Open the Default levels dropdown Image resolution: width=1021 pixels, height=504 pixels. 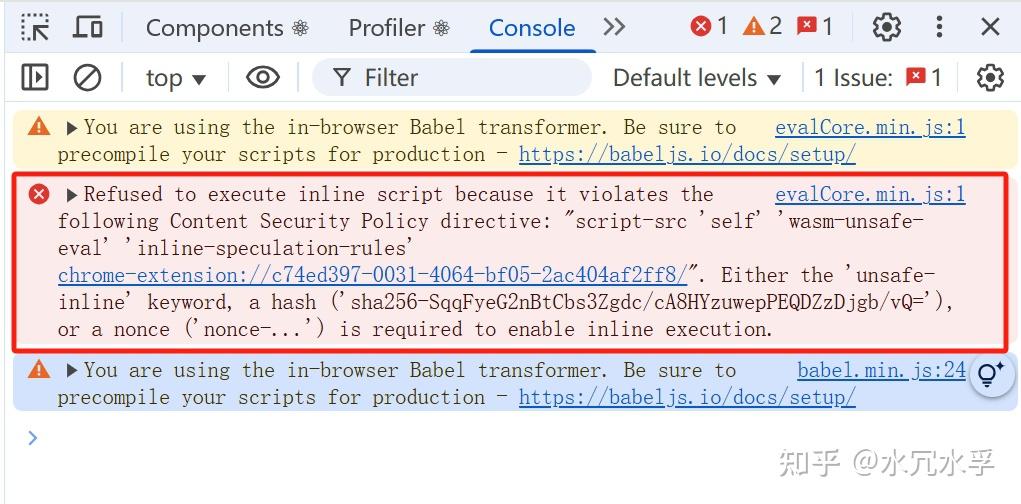point(697,78)
